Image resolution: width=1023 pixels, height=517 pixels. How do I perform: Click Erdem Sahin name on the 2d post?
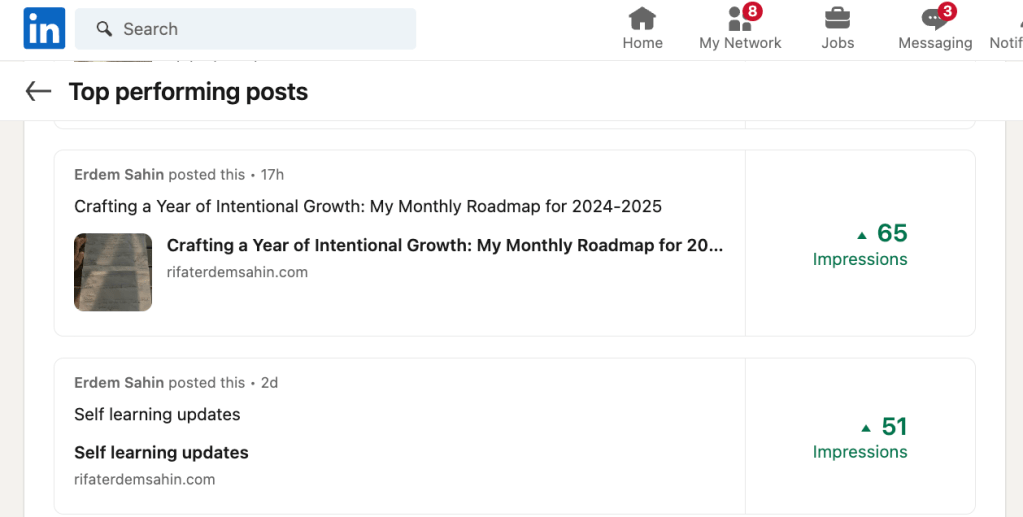[119, 383]
